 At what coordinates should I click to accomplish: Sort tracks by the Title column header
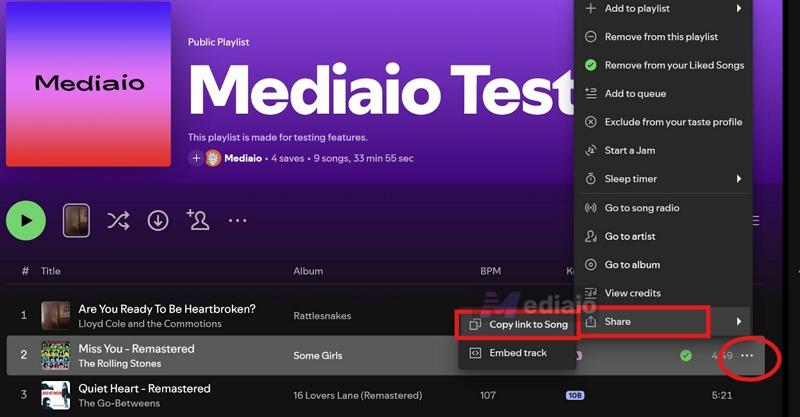pos(51,271)
